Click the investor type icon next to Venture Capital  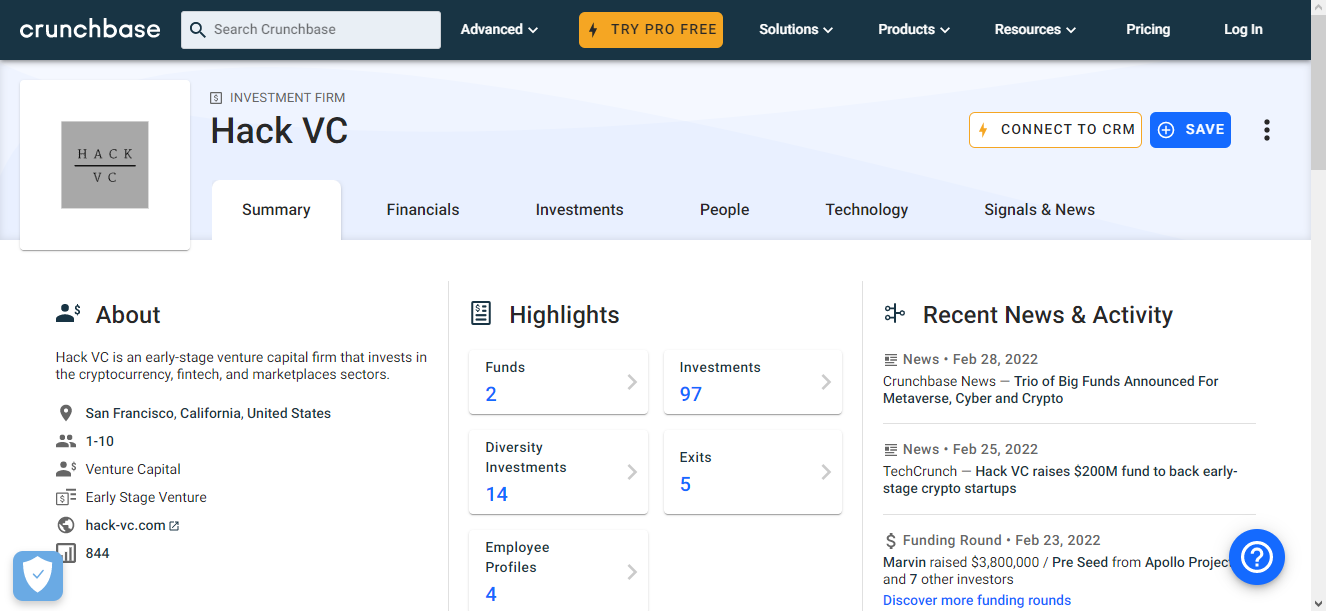pyautogui.click(x=66, y=469)
